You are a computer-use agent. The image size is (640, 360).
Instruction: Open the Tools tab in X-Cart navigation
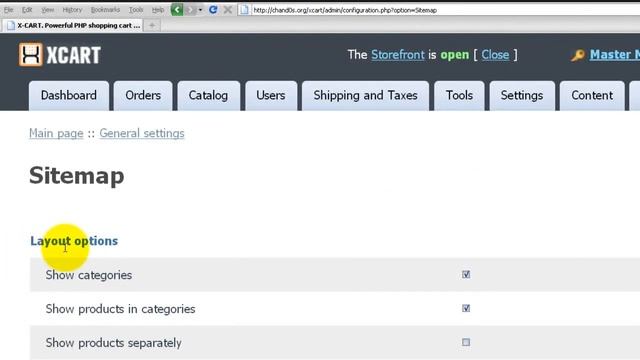point(459,96)
